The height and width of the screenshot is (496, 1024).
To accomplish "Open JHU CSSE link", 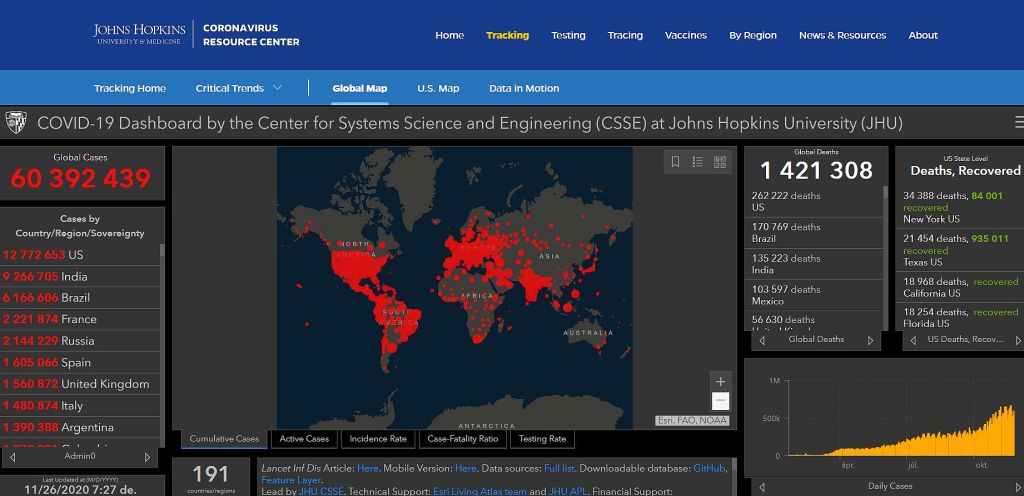I will pyautogui.click(x=321, y=491).
